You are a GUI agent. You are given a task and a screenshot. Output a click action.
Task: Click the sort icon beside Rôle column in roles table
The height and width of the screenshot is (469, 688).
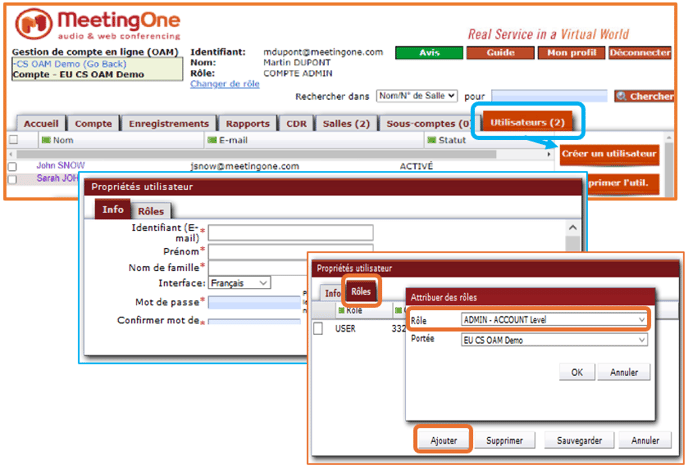click(x=341, y=311)
